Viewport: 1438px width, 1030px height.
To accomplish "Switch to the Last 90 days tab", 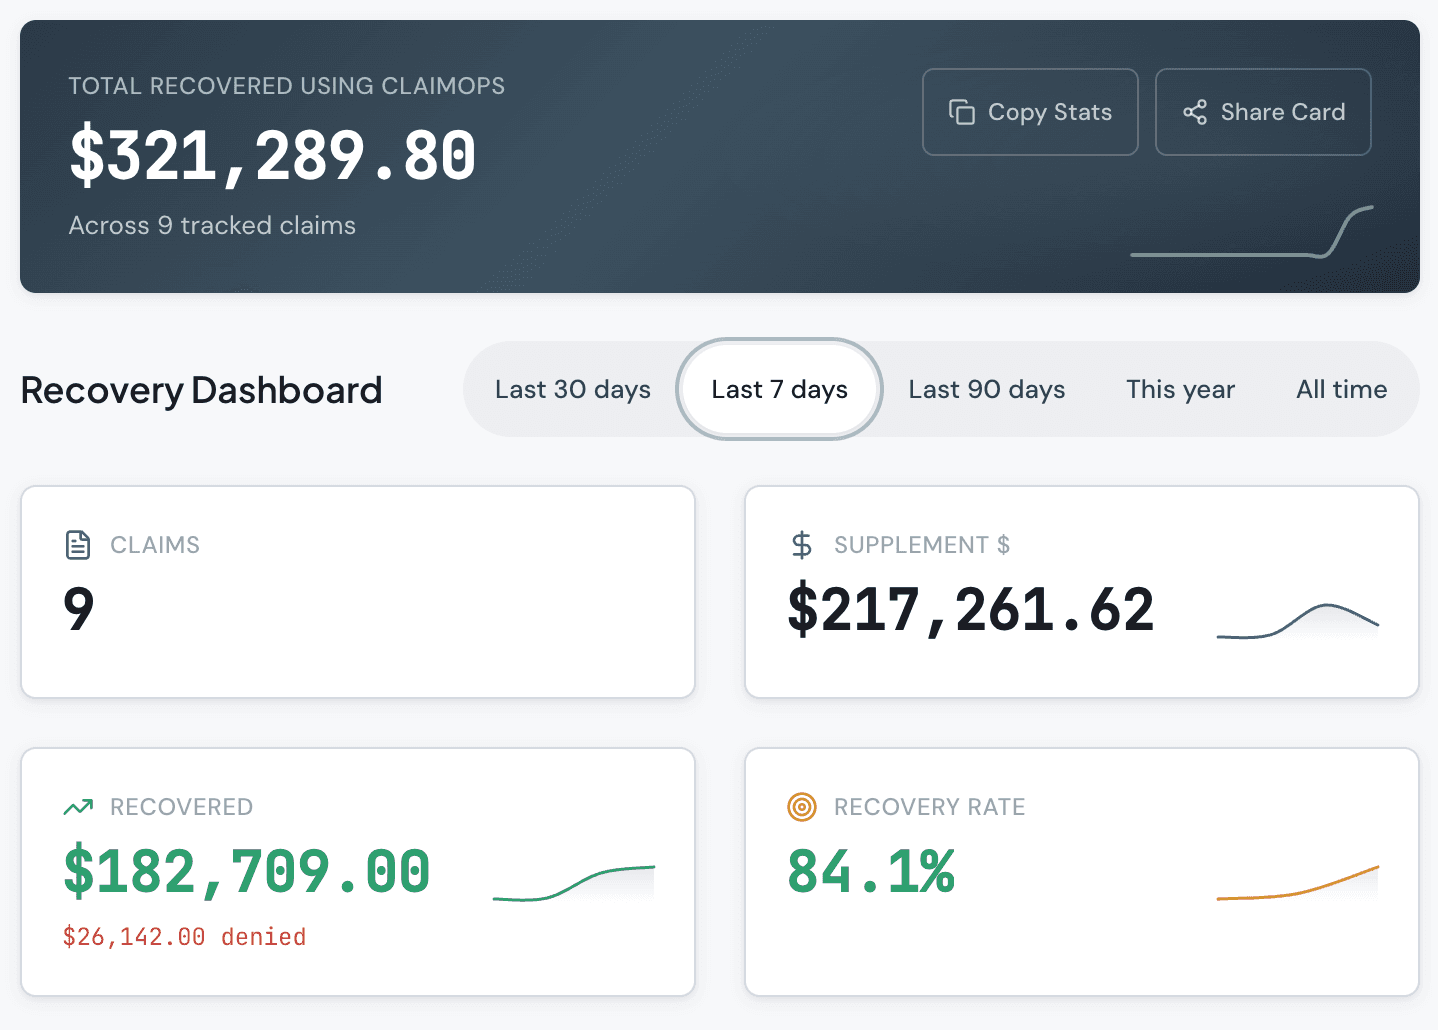I will pos(987,389).
